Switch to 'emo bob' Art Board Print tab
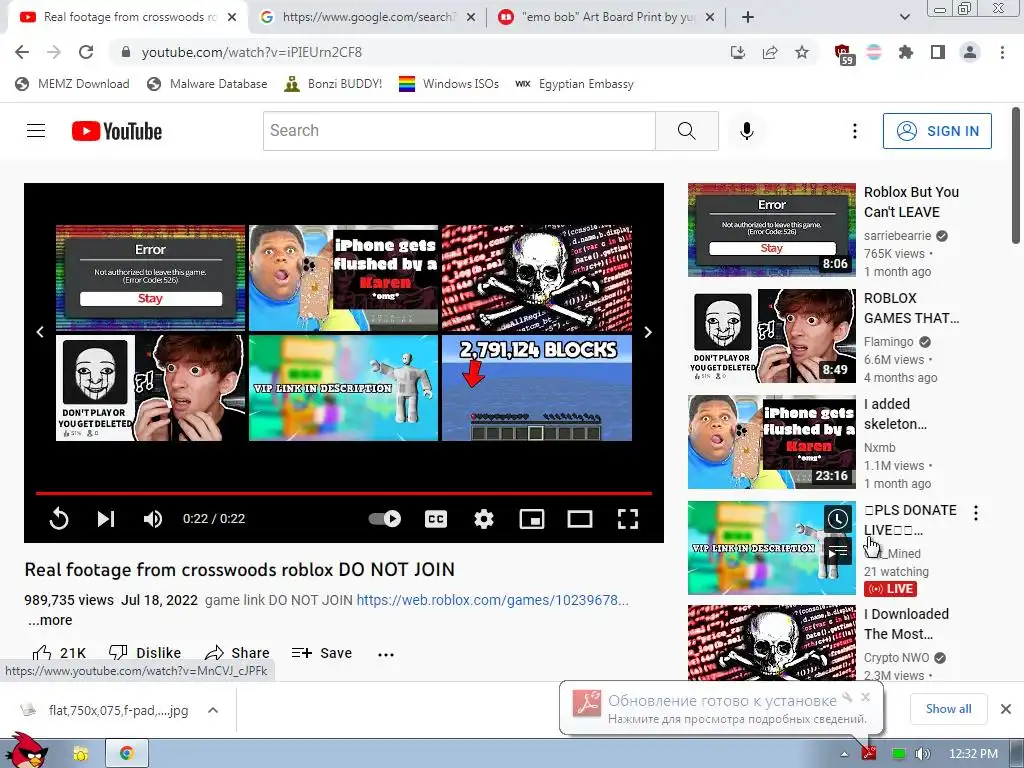Screen dimensions: 1024x768 click(607, 17)
